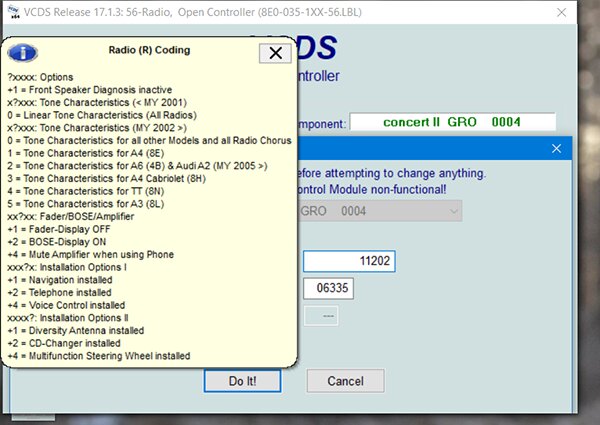Click the line 'Front Speaker Diagnosis inactive'
This screenshot has width=600, height=425.
(90, 90)
